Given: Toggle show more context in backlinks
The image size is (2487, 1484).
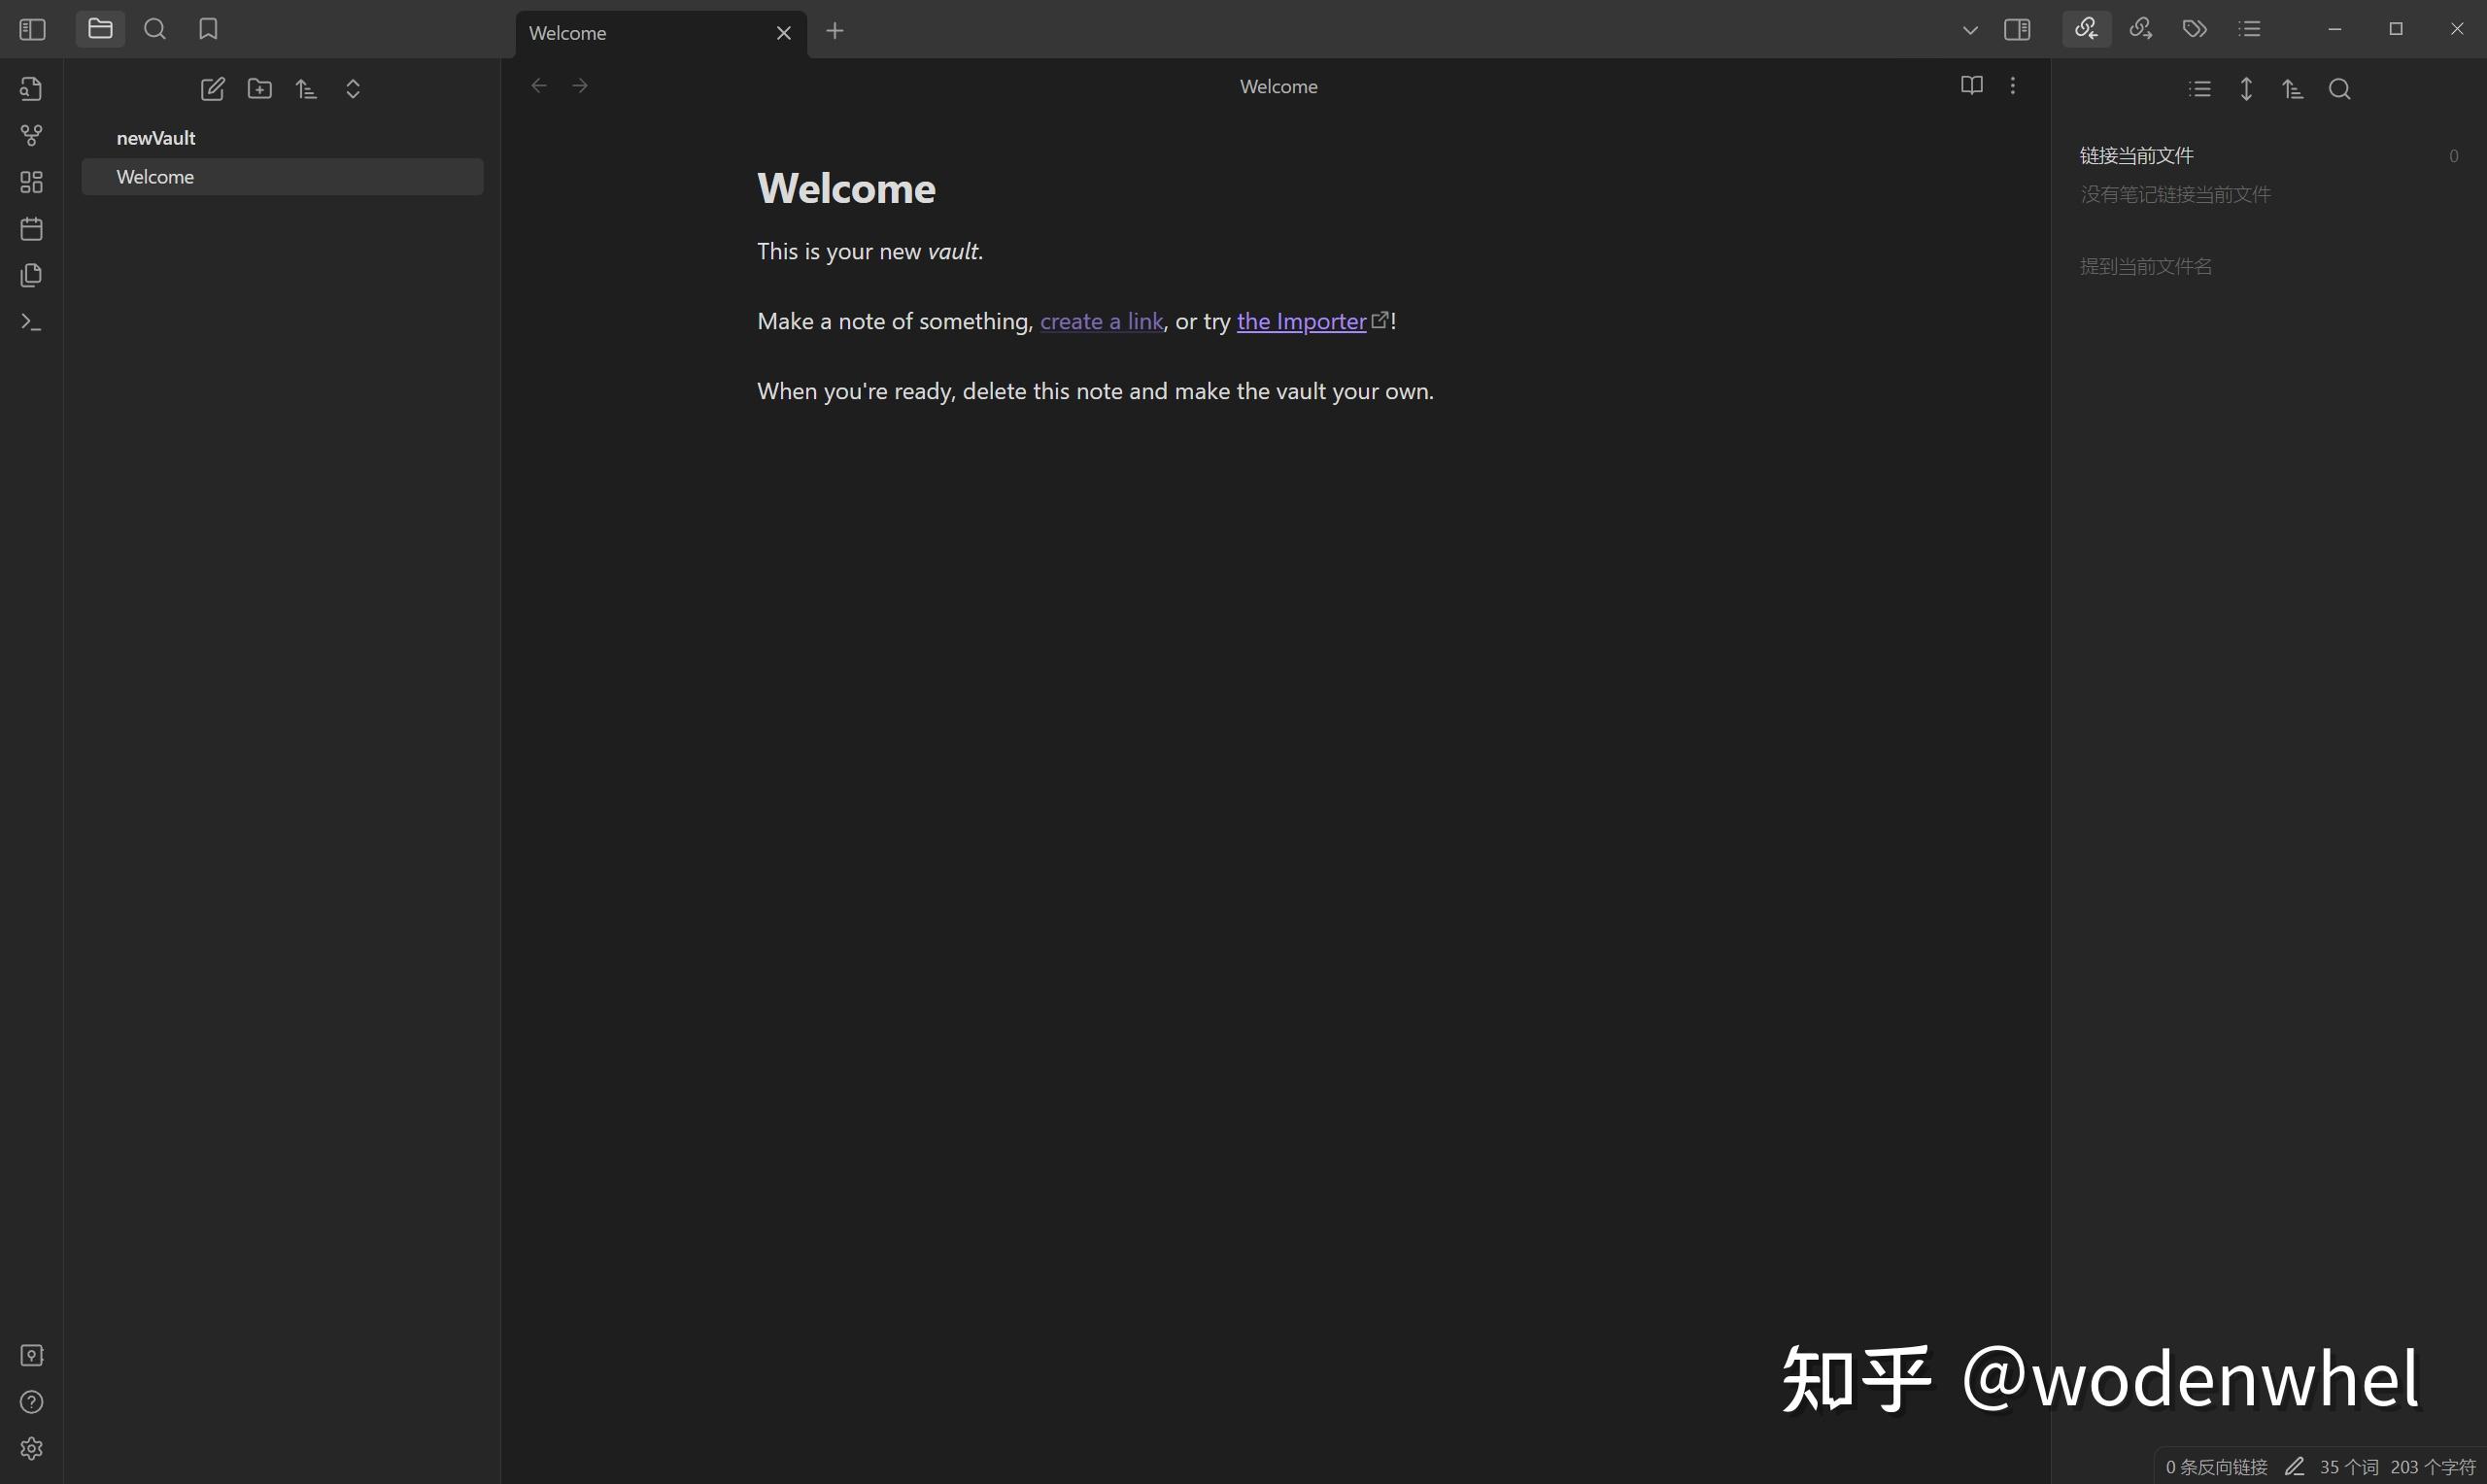Looking at the screenshot, I should click(2246, 89).
